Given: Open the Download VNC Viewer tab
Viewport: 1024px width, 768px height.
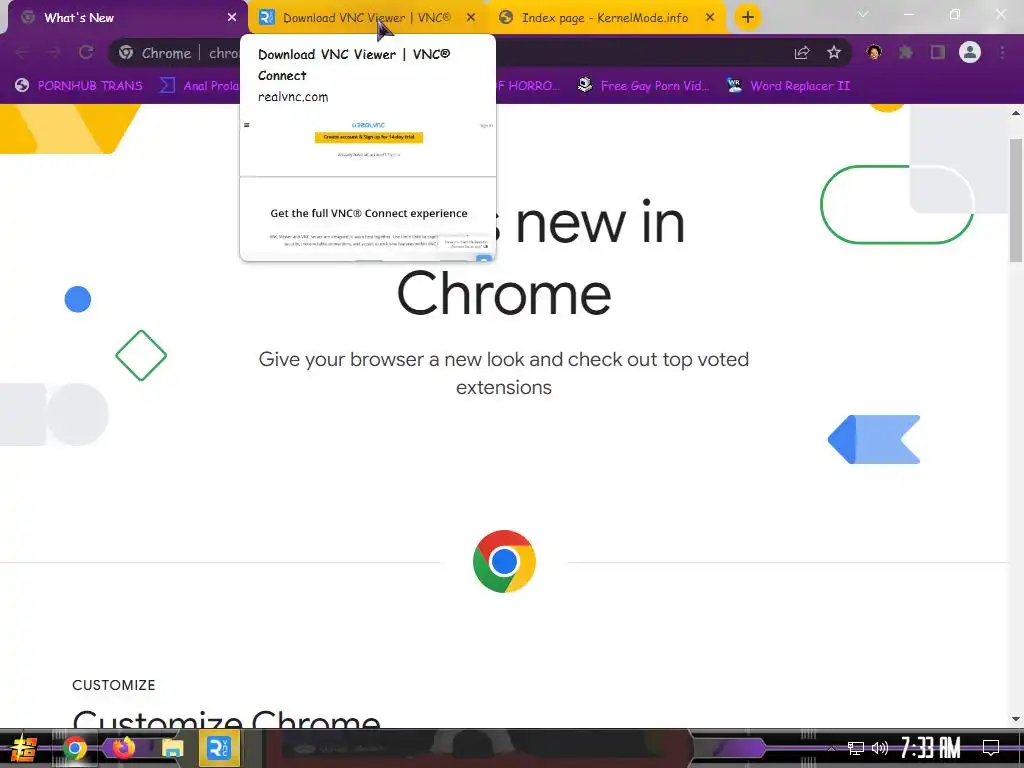Looking at the screenshot, I should click(366, 18).
